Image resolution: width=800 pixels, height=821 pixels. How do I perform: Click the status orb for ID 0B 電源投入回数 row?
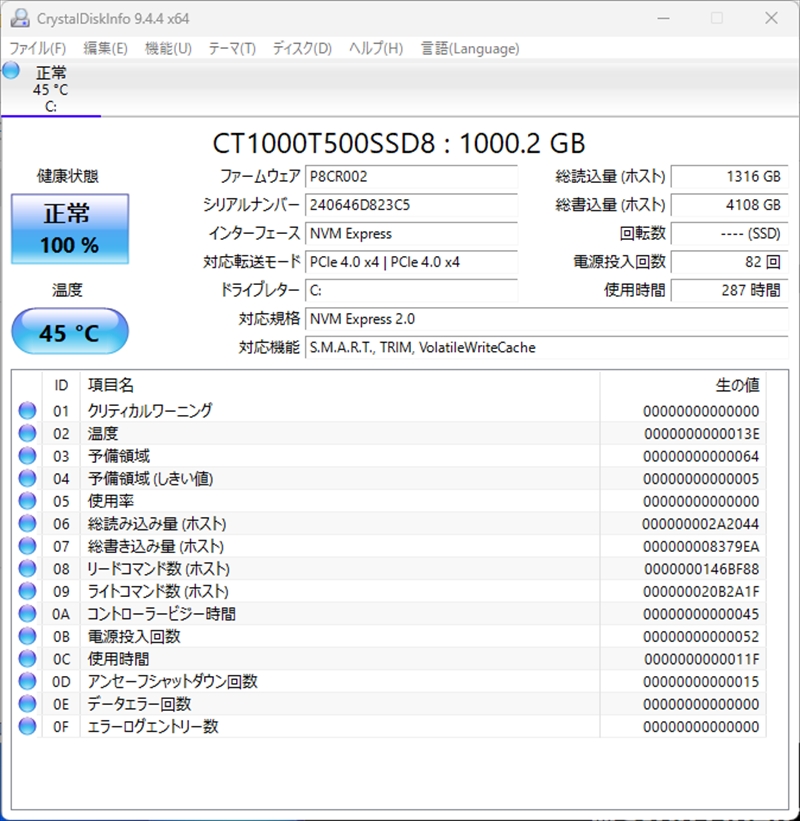(x=27, y=636)
